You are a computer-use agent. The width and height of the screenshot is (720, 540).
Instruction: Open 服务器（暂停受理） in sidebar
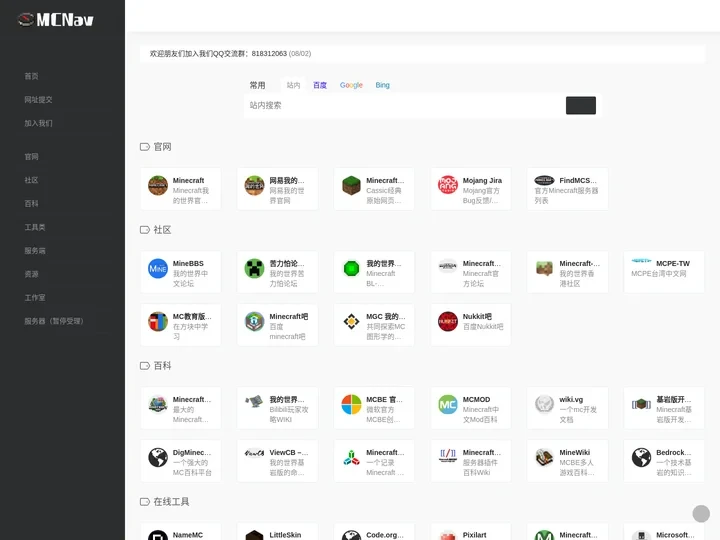pyautogui.click(x=54, y=321)
